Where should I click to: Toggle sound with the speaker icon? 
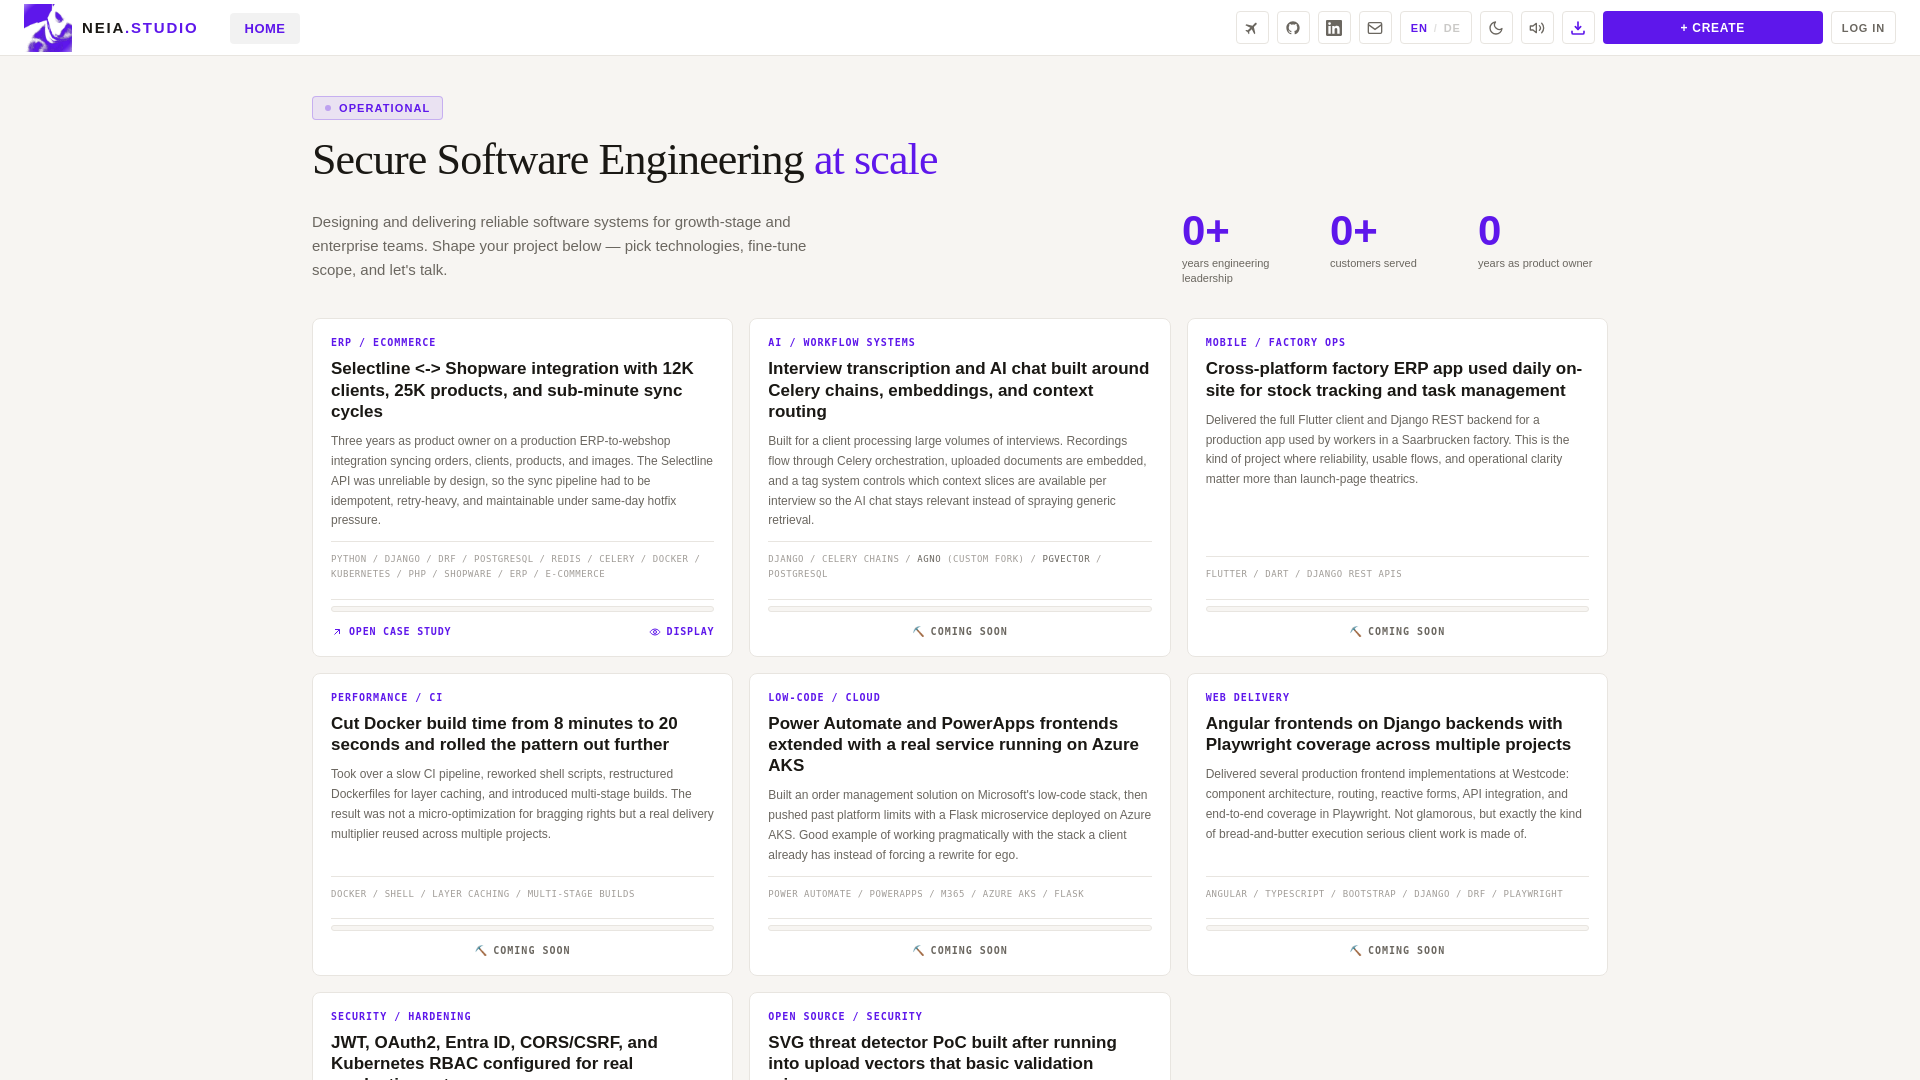pos(1537,28)
